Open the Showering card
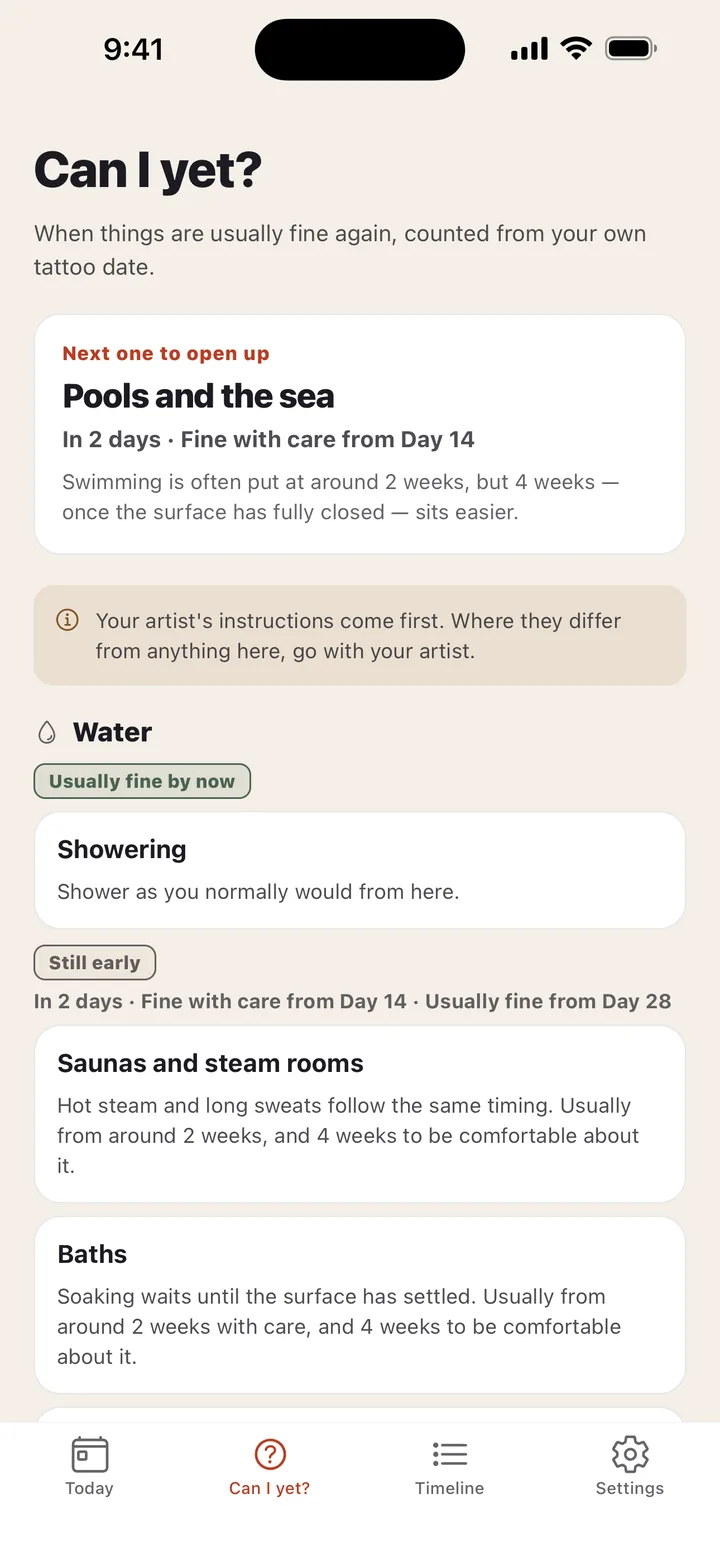The image size is (720, 1561). coord(360,870)
